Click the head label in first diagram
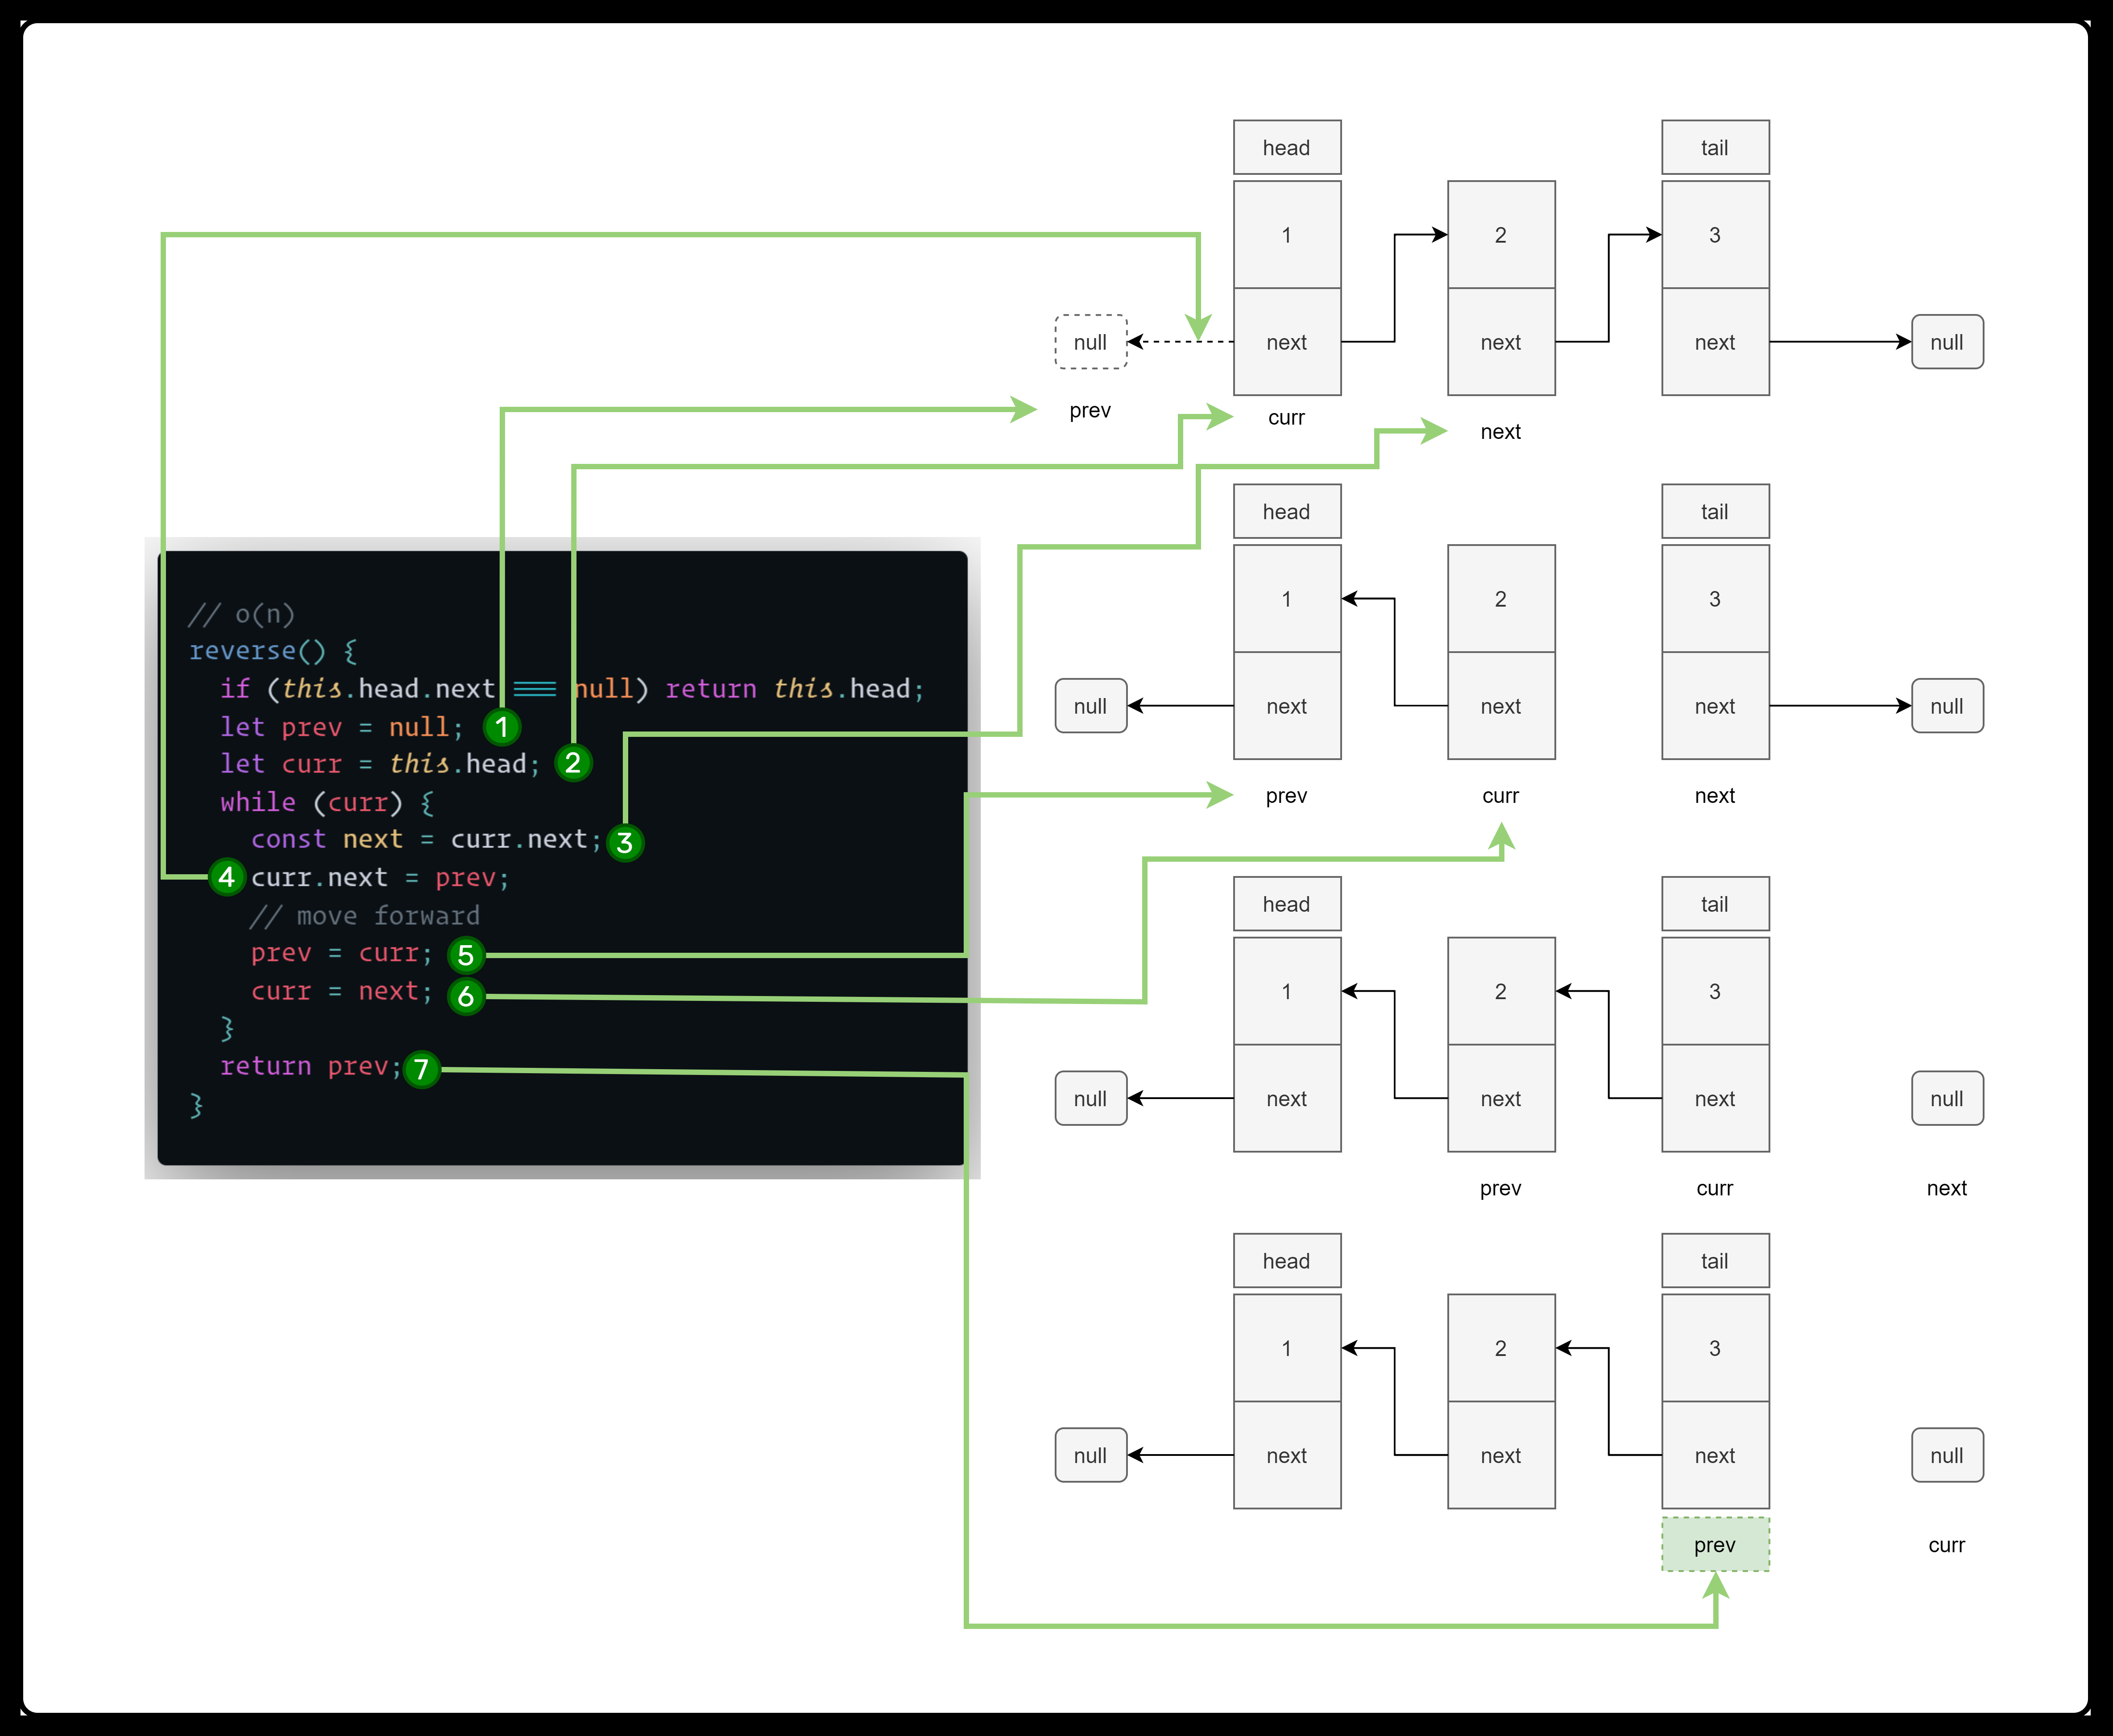 point(1286,148)
